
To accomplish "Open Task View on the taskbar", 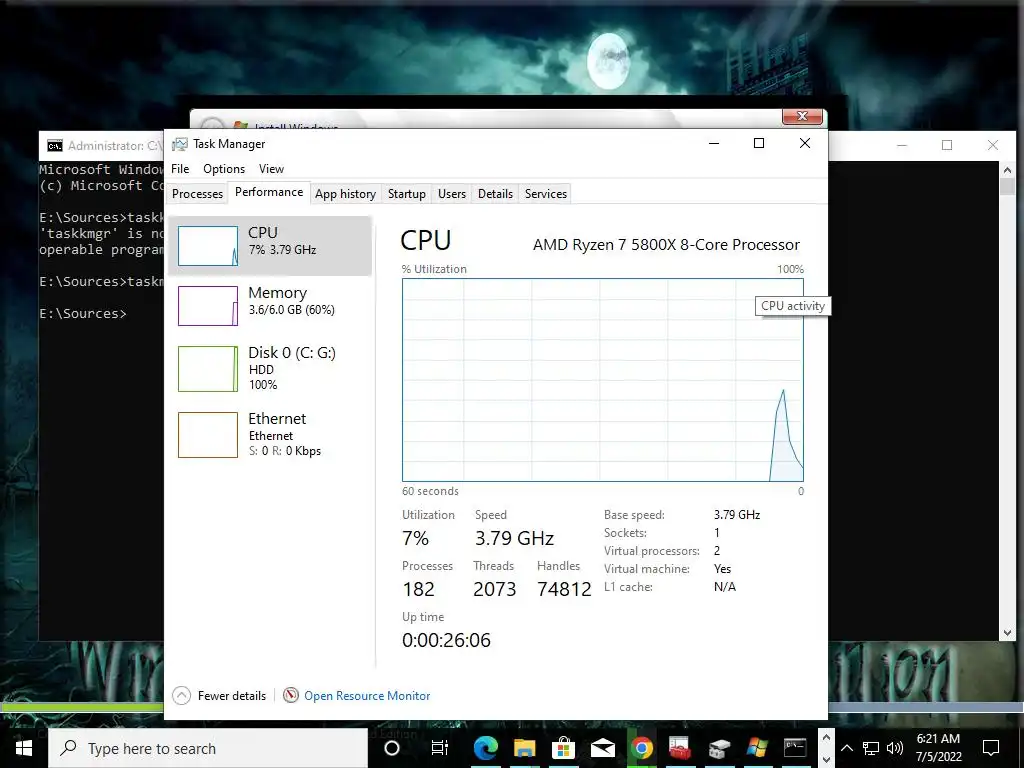I will click(x=440, y=748).
